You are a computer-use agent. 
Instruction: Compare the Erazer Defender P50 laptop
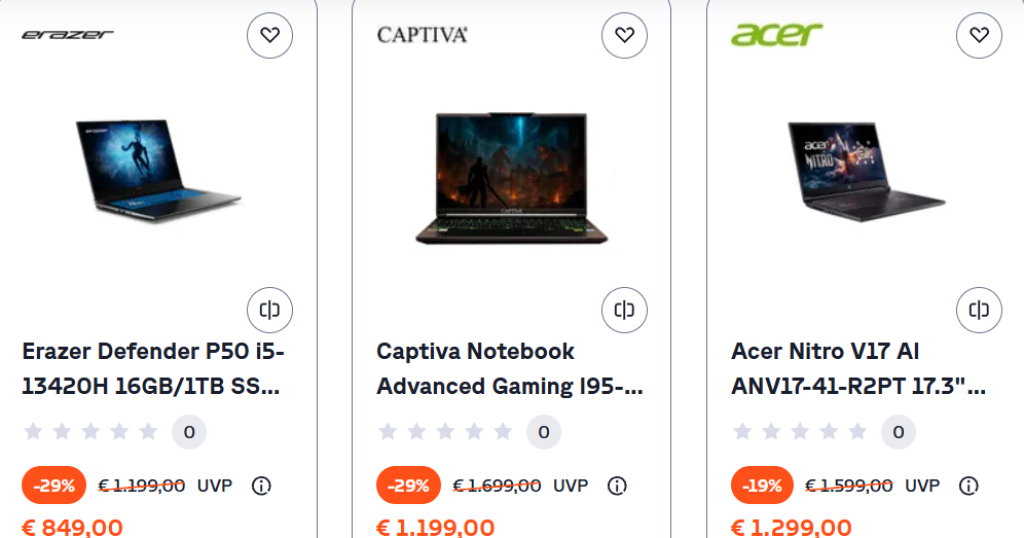270,309
